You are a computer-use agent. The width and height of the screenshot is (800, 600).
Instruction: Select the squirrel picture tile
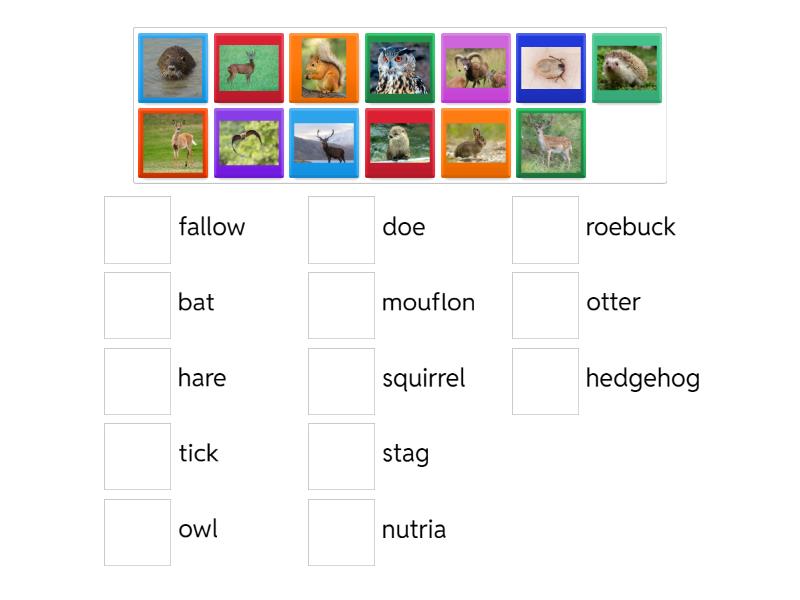(x=324, y=68)
